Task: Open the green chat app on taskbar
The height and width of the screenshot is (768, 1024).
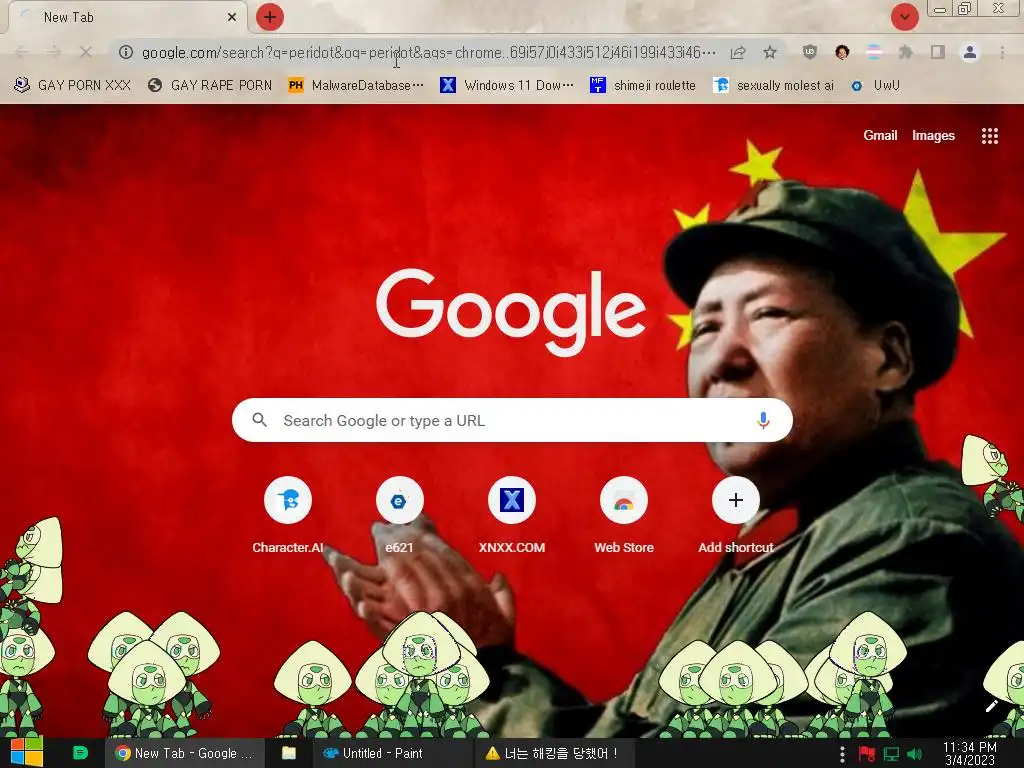Action: [x=80, y=753]
